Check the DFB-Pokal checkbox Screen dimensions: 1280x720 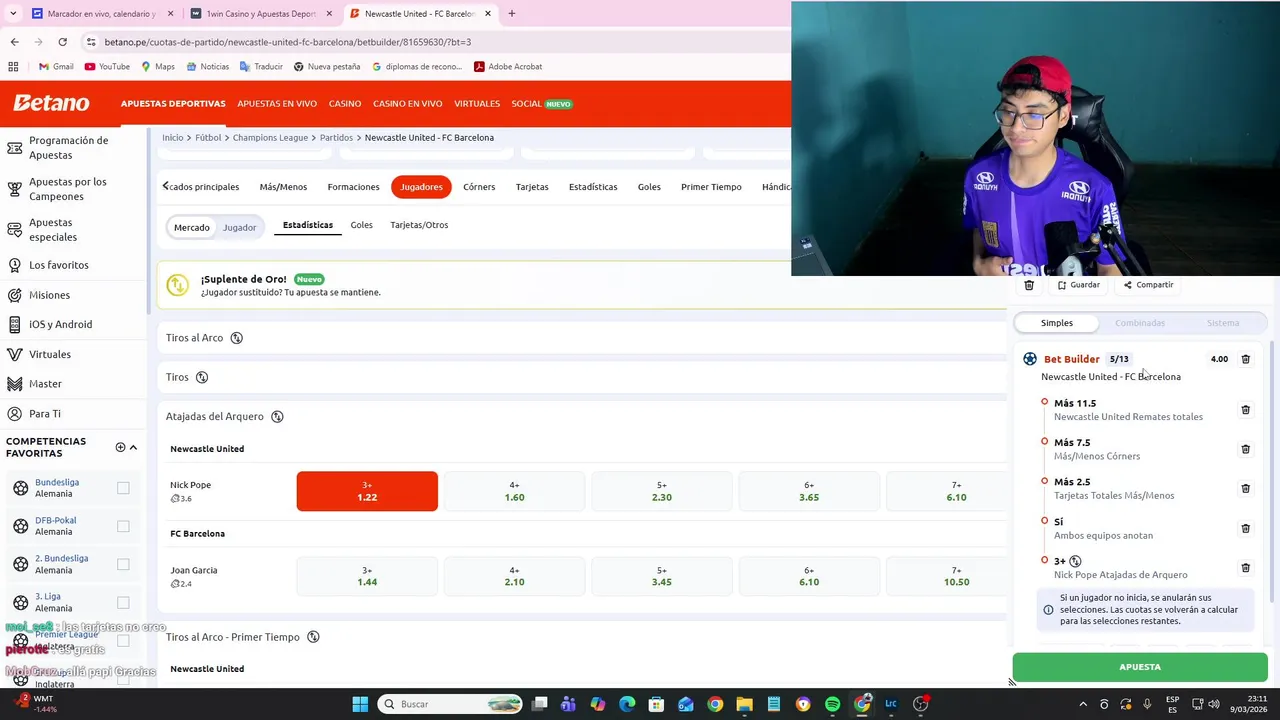pos(123,526)
